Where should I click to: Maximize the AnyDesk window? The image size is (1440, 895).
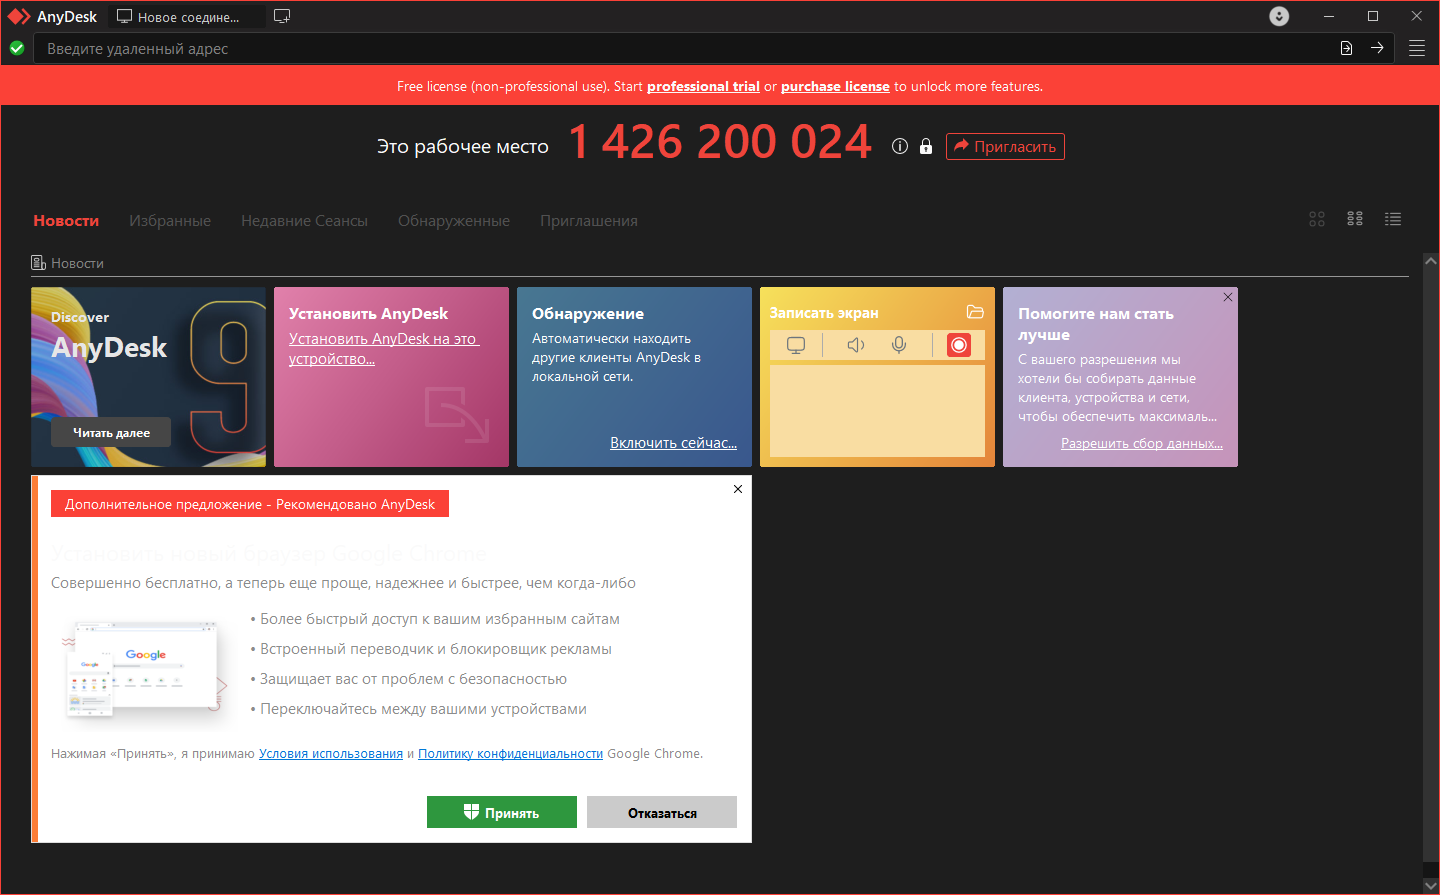point(1373,16)
